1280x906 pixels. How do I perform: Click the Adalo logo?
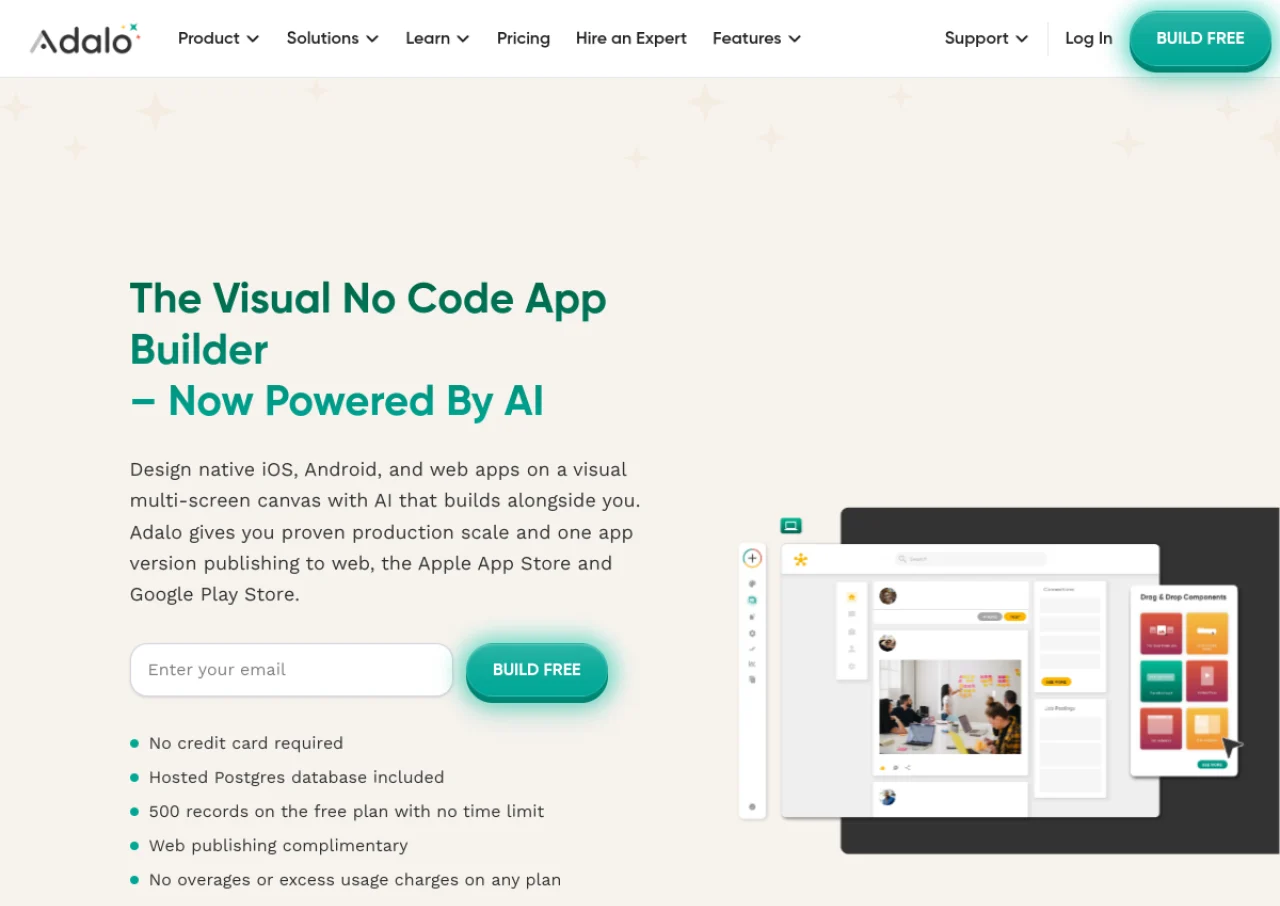tap(85, 39)
